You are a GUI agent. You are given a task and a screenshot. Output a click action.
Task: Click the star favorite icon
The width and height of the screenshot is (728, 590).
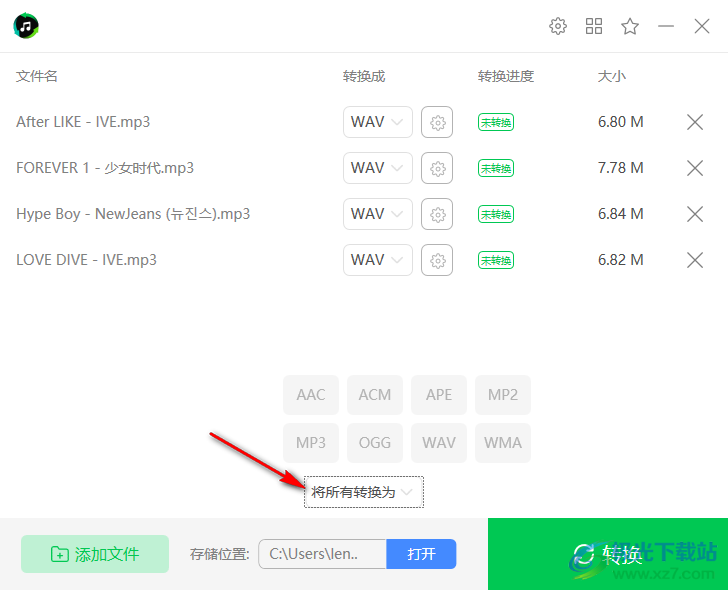click(x=630, y=26)
